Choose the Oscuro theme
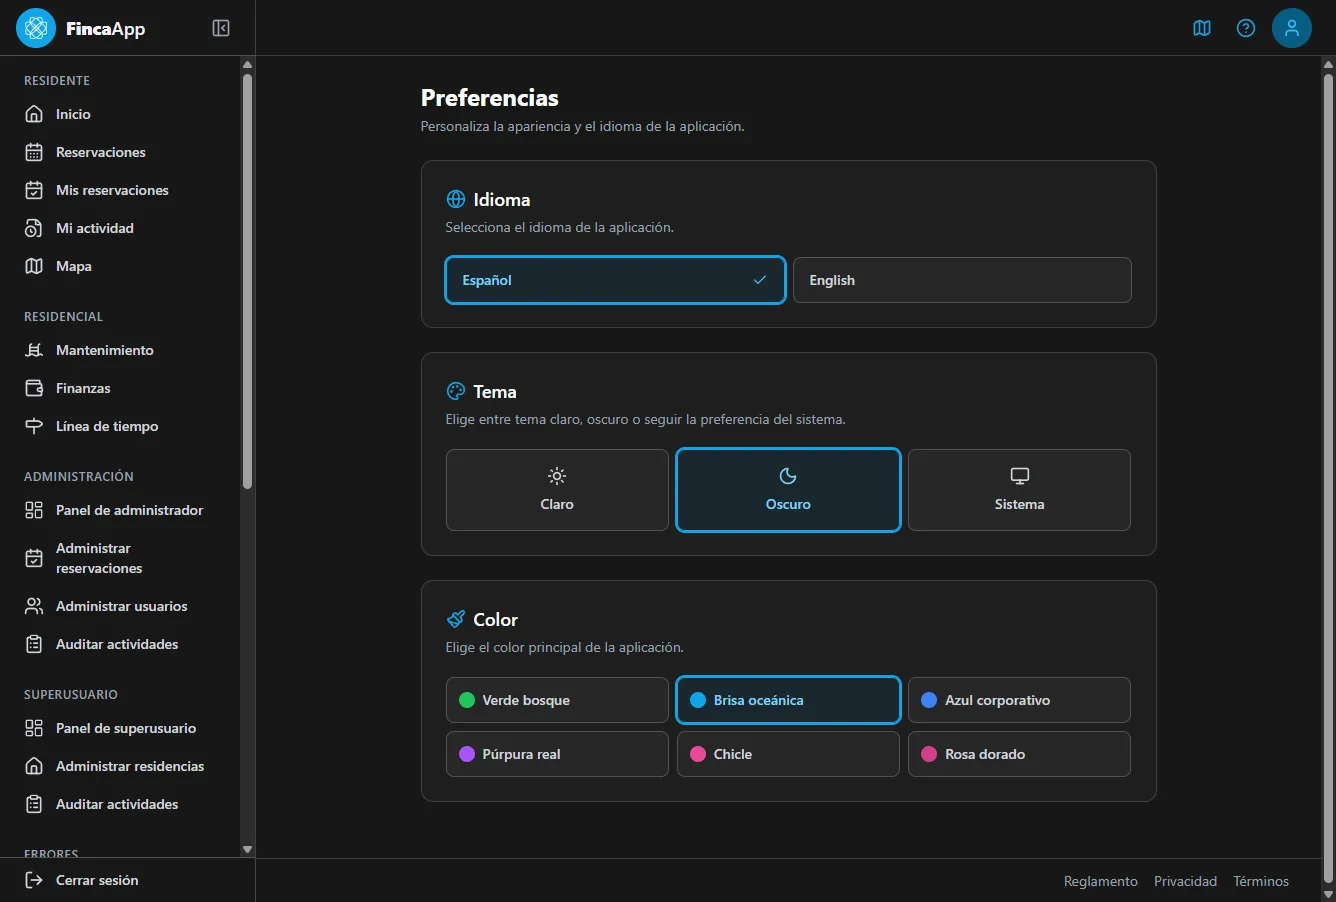This screenshot has width=1336, height=902. [x=788, y=490]
